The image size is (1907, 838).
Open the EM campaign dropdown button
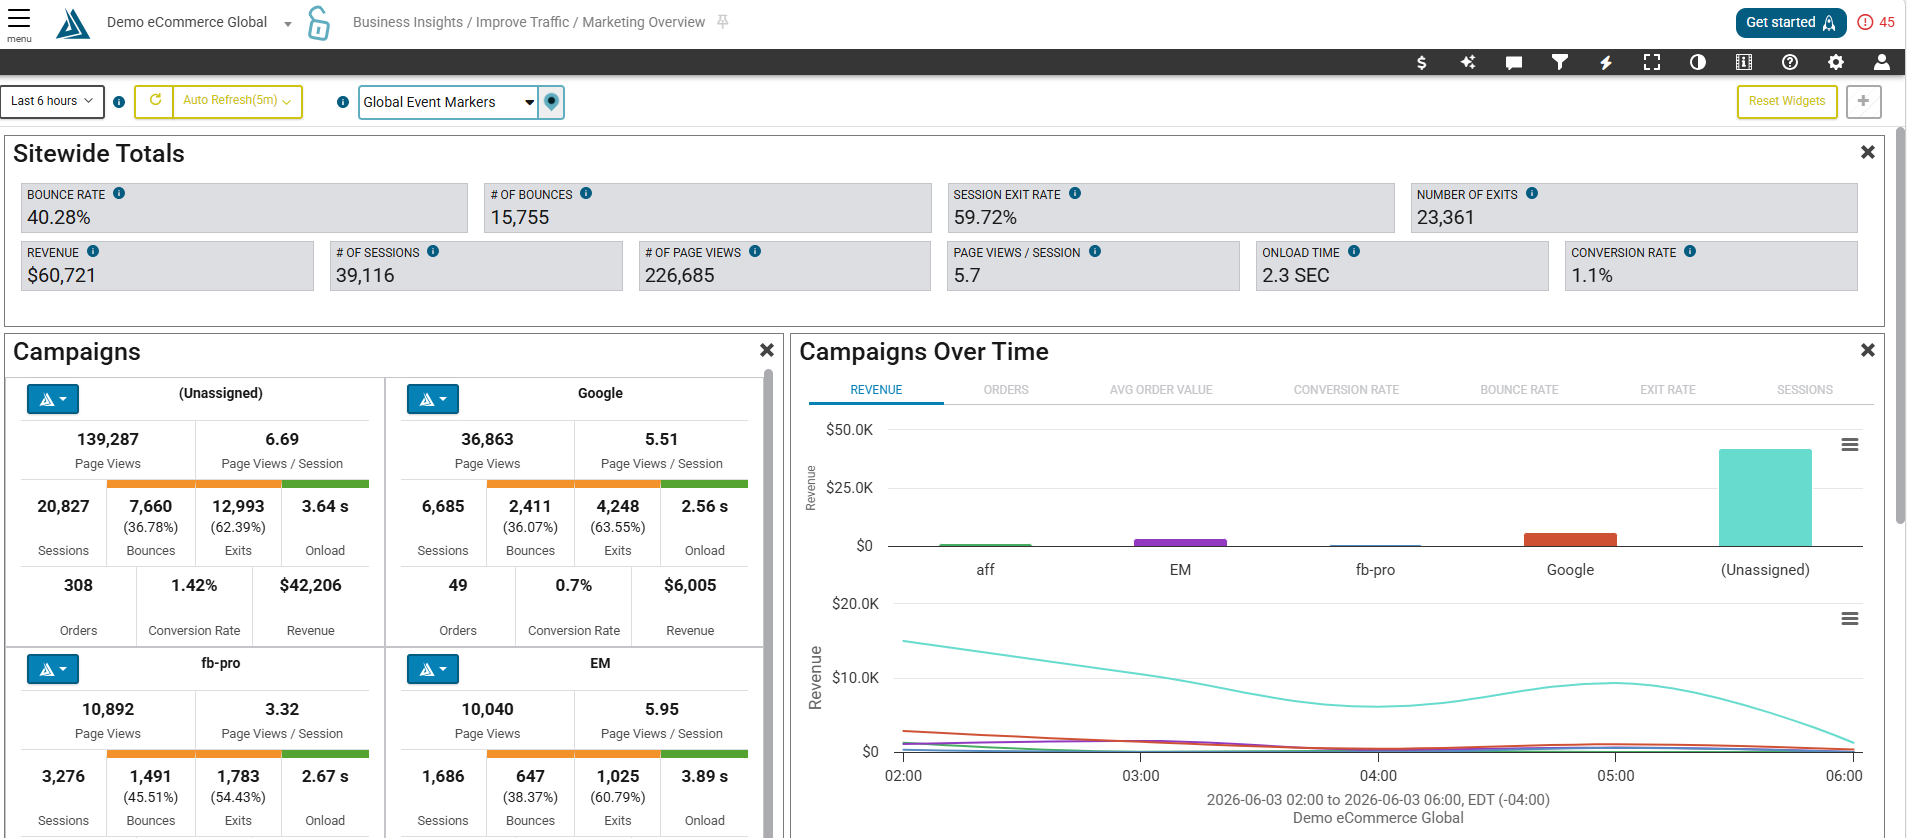(433, 669)
